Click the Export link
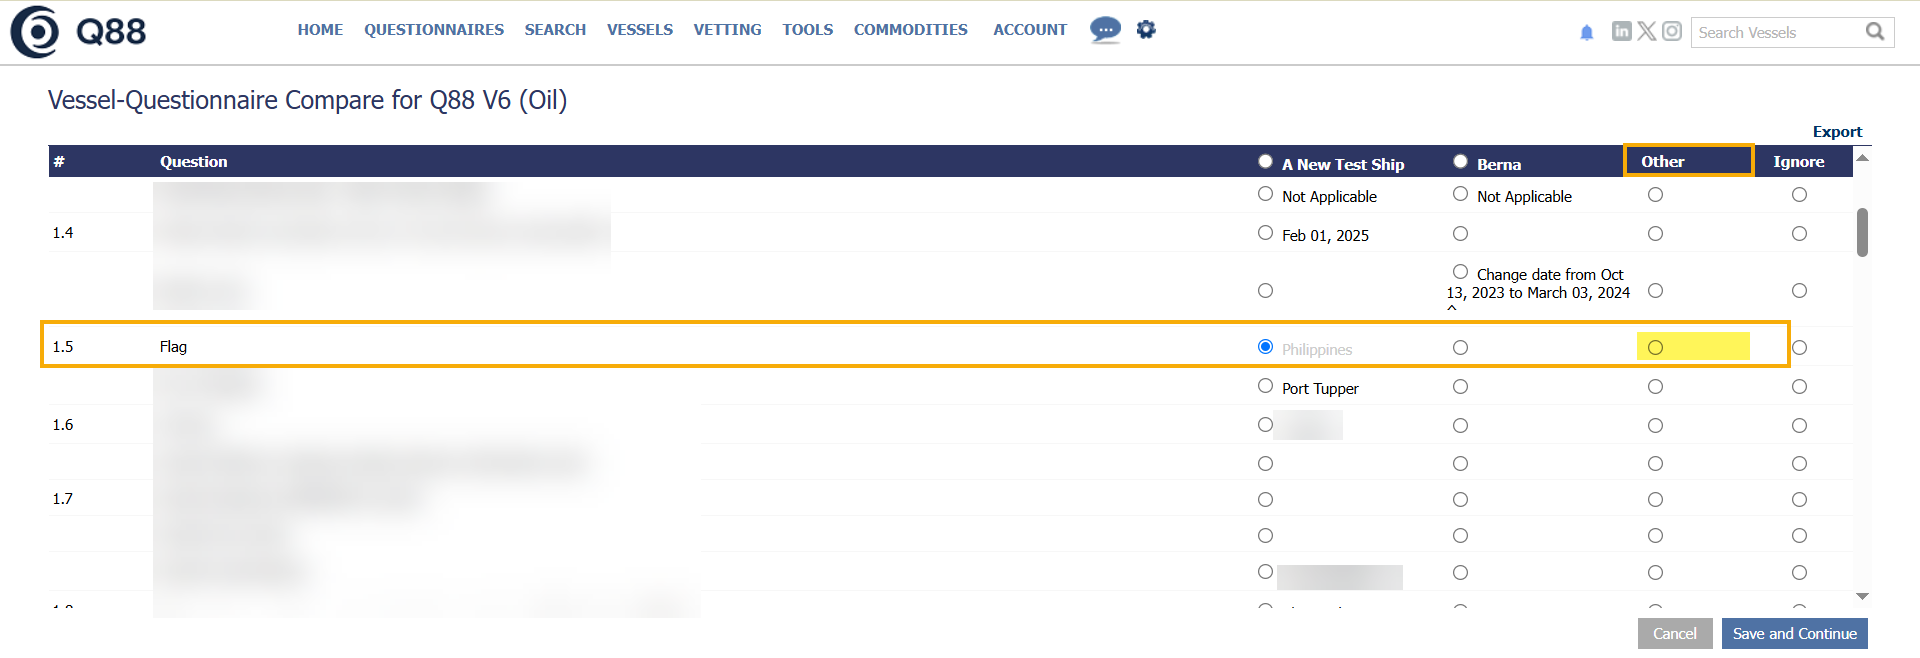This screenshot has width=1920, height=658. (x=1837, y=132)
